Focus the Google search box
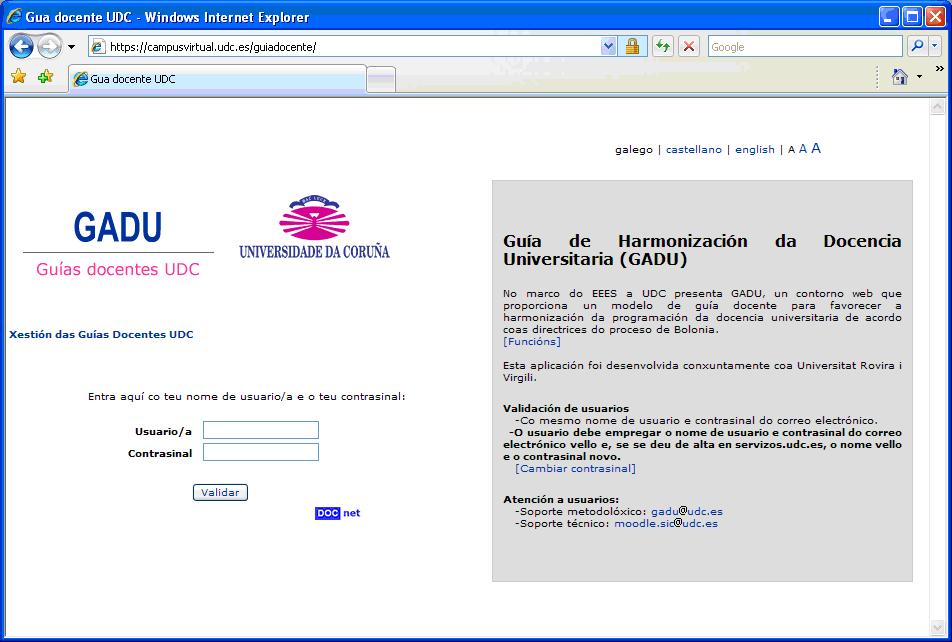The image size is (952, 642). [x=805, y=47]
